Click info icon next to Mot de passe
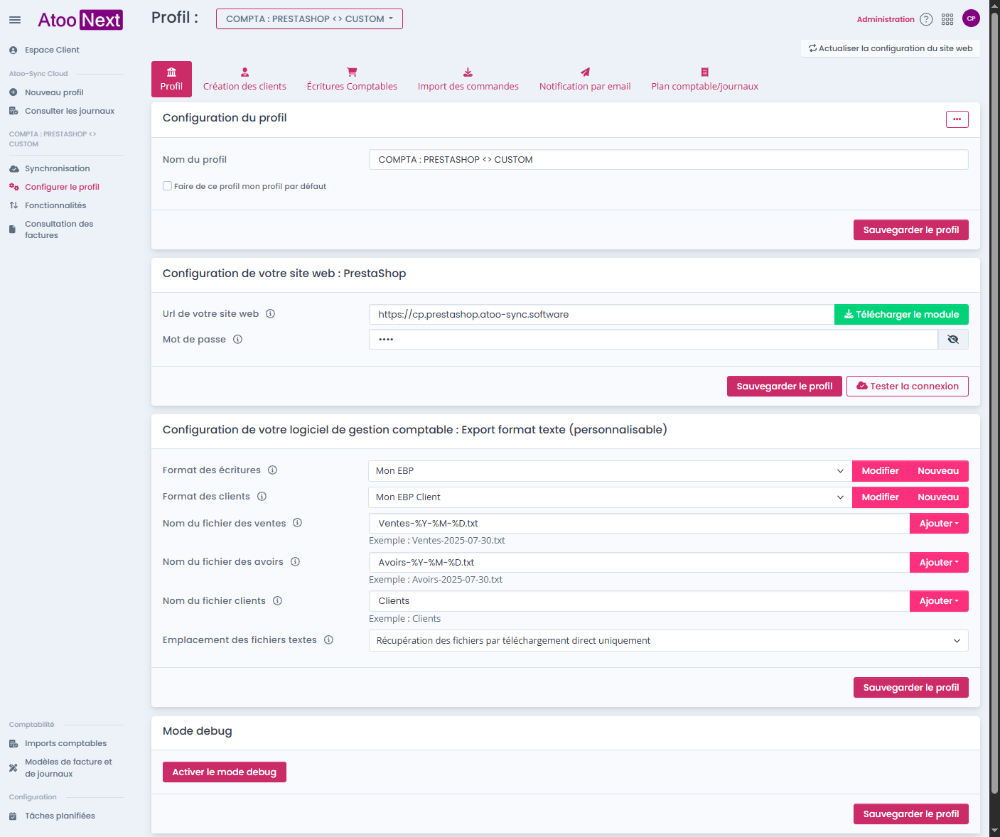Screen dimensions: 1000x837 pyautogui.click(x=237, y=339)
